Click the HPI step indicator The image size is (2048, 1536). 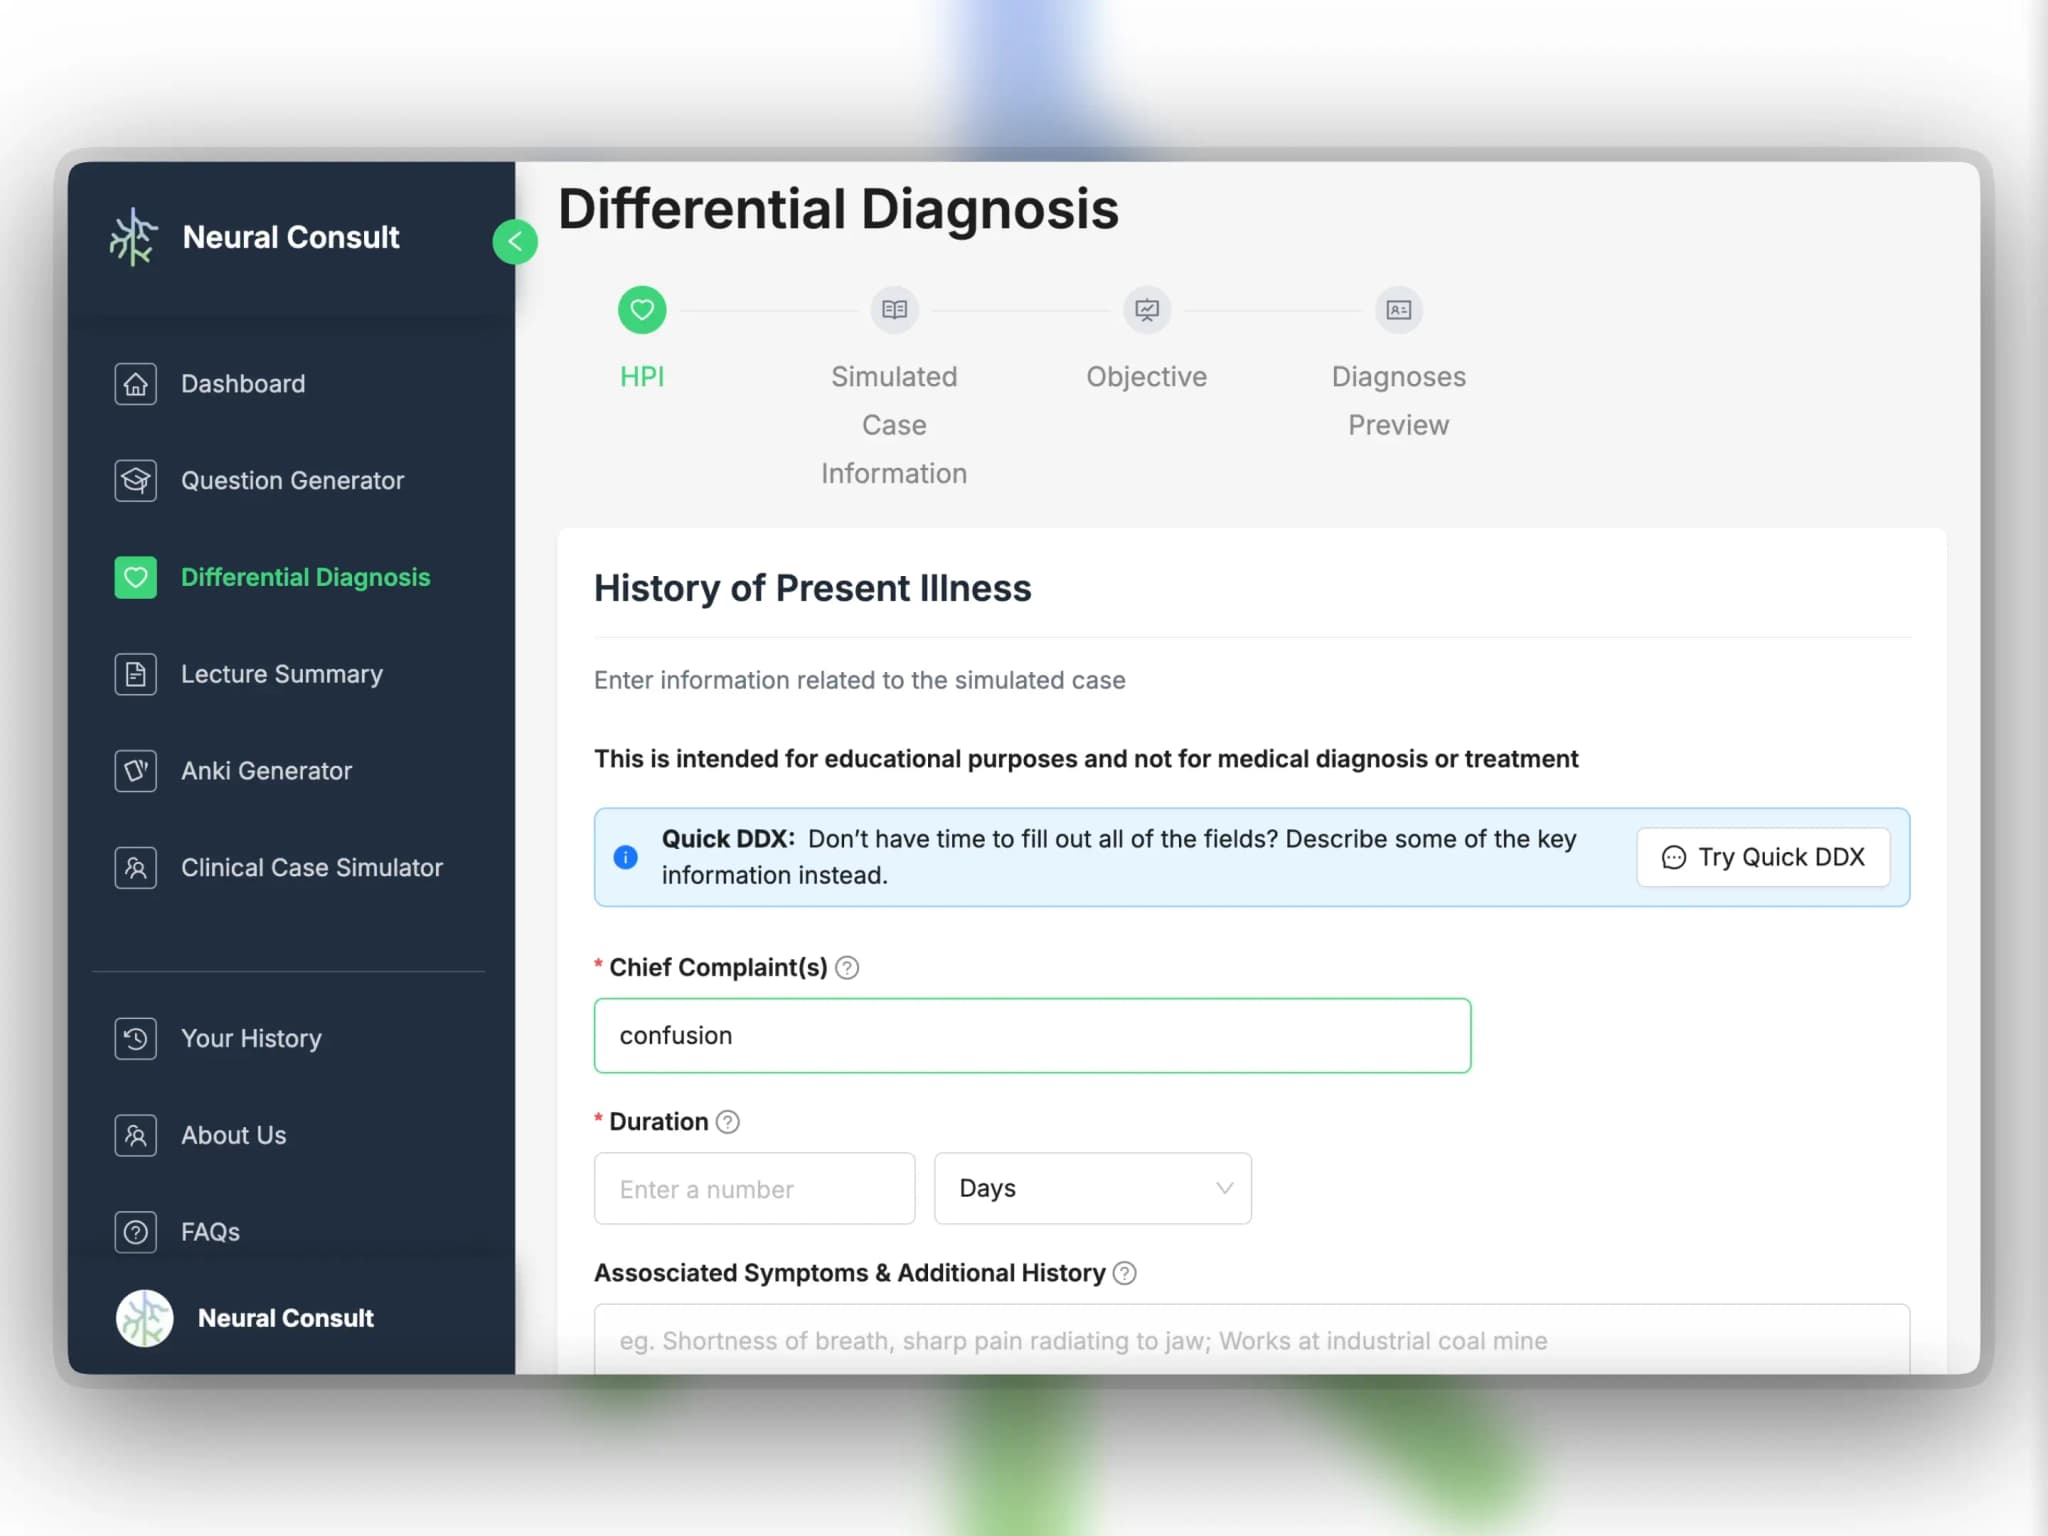coord(642,308)
